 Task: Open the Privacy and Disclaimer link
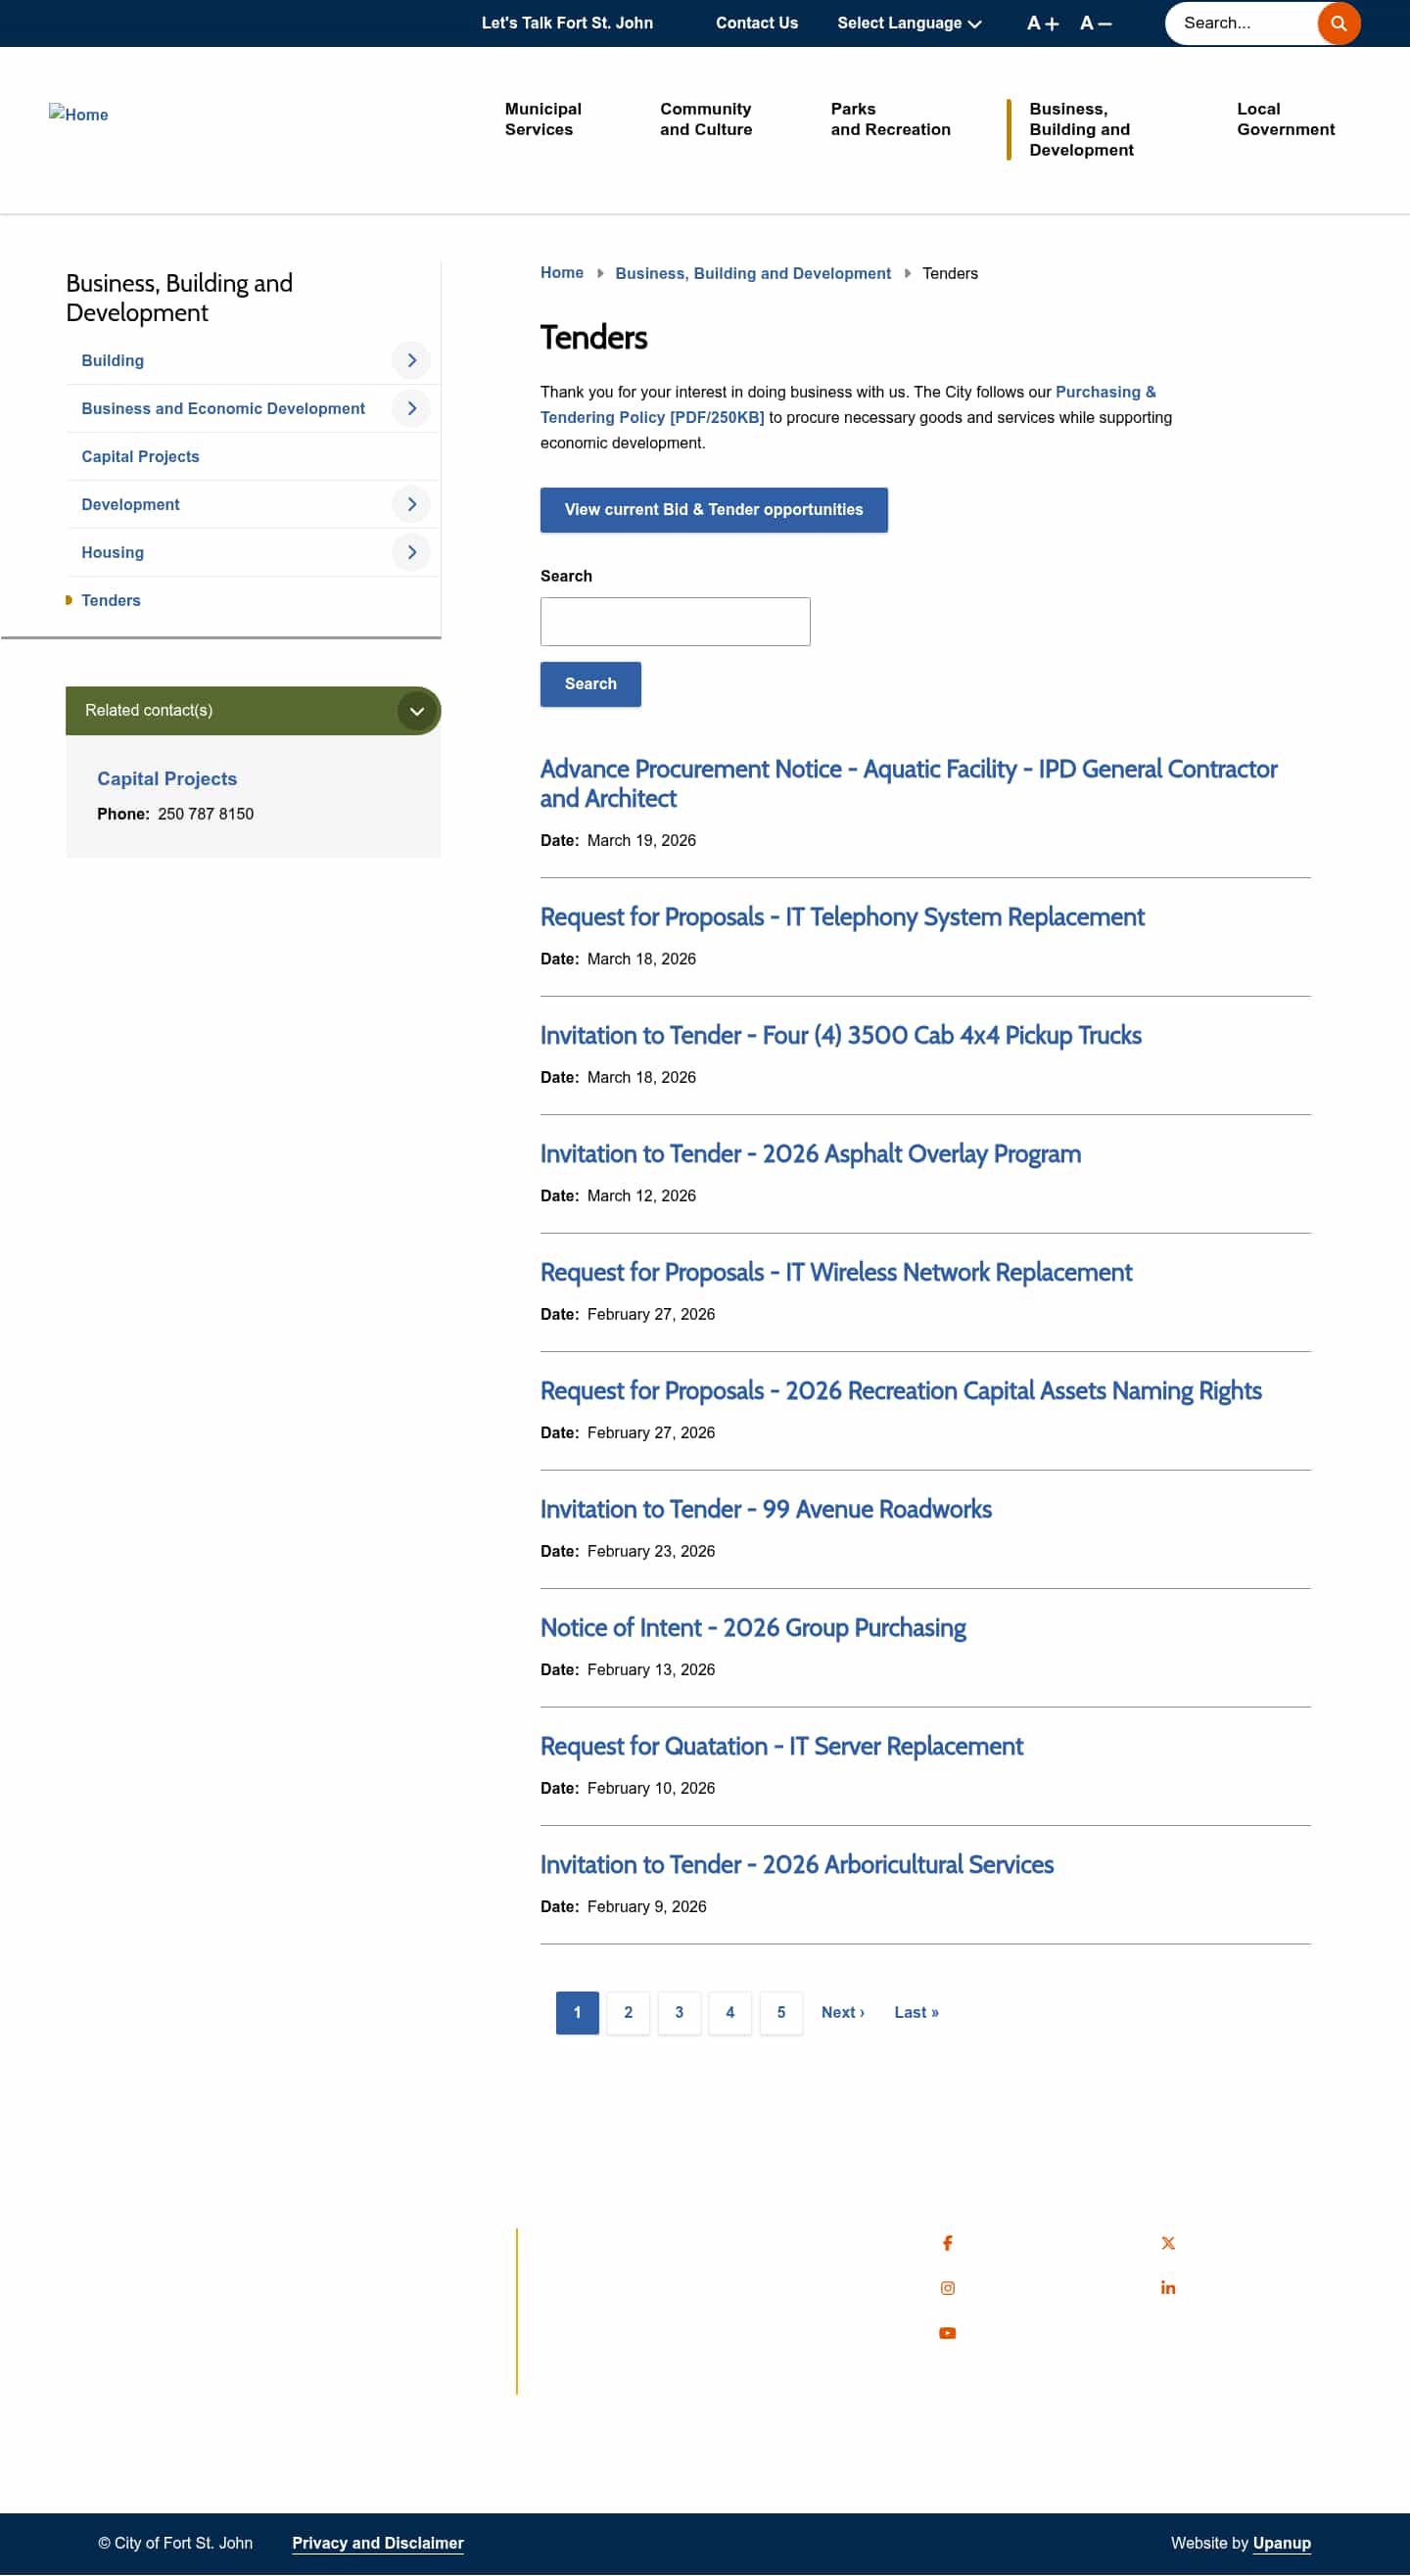pos(377,2543)
